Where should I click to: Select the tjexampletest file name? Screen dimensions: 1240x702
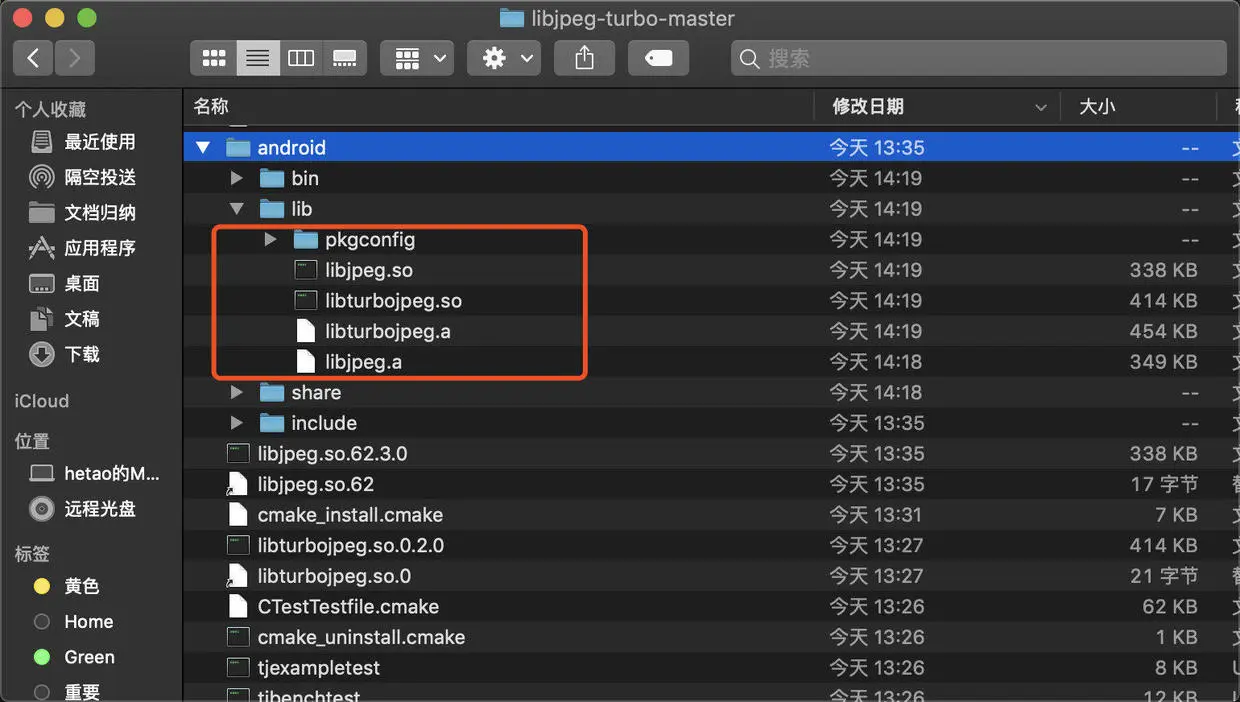pyautogui.click(x=319, y=667)
